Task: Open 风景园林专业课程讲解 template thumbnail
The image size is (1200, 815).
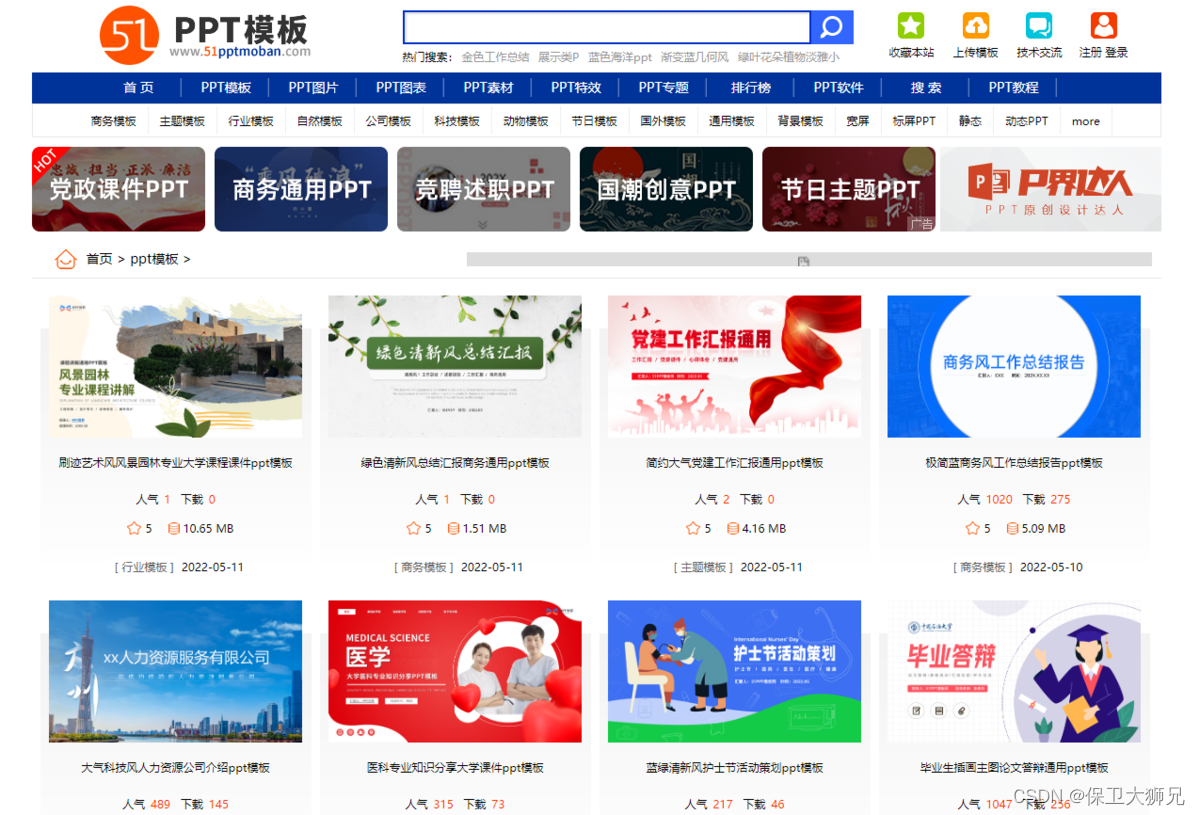Action: point(175,366)
